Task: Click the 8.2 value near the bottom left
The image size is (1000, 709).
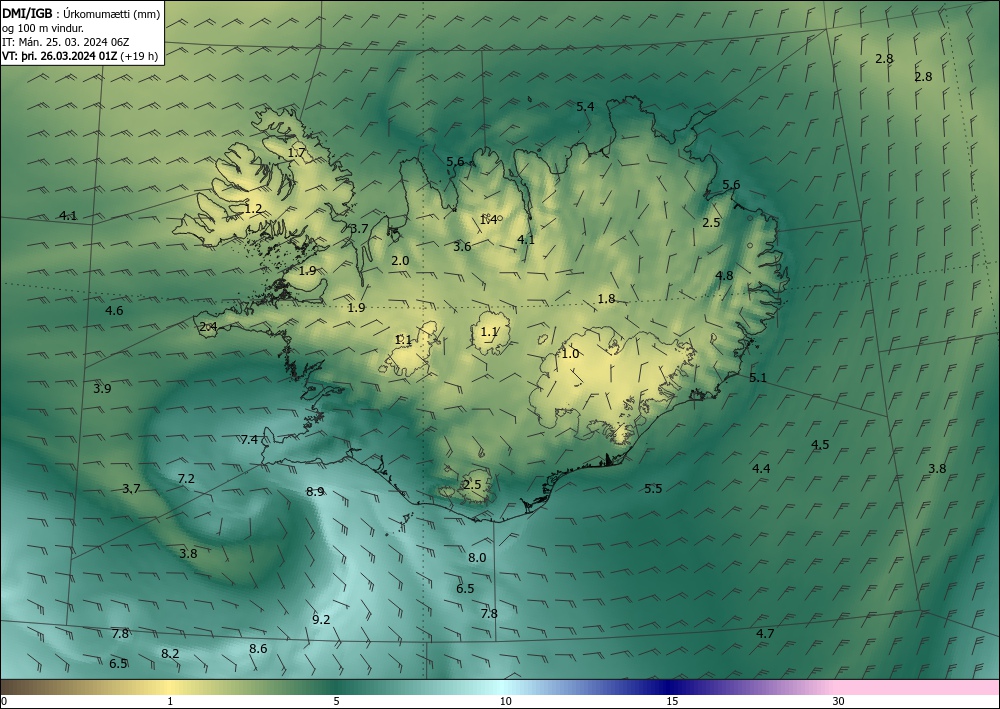Action: (x=170, y=654)
